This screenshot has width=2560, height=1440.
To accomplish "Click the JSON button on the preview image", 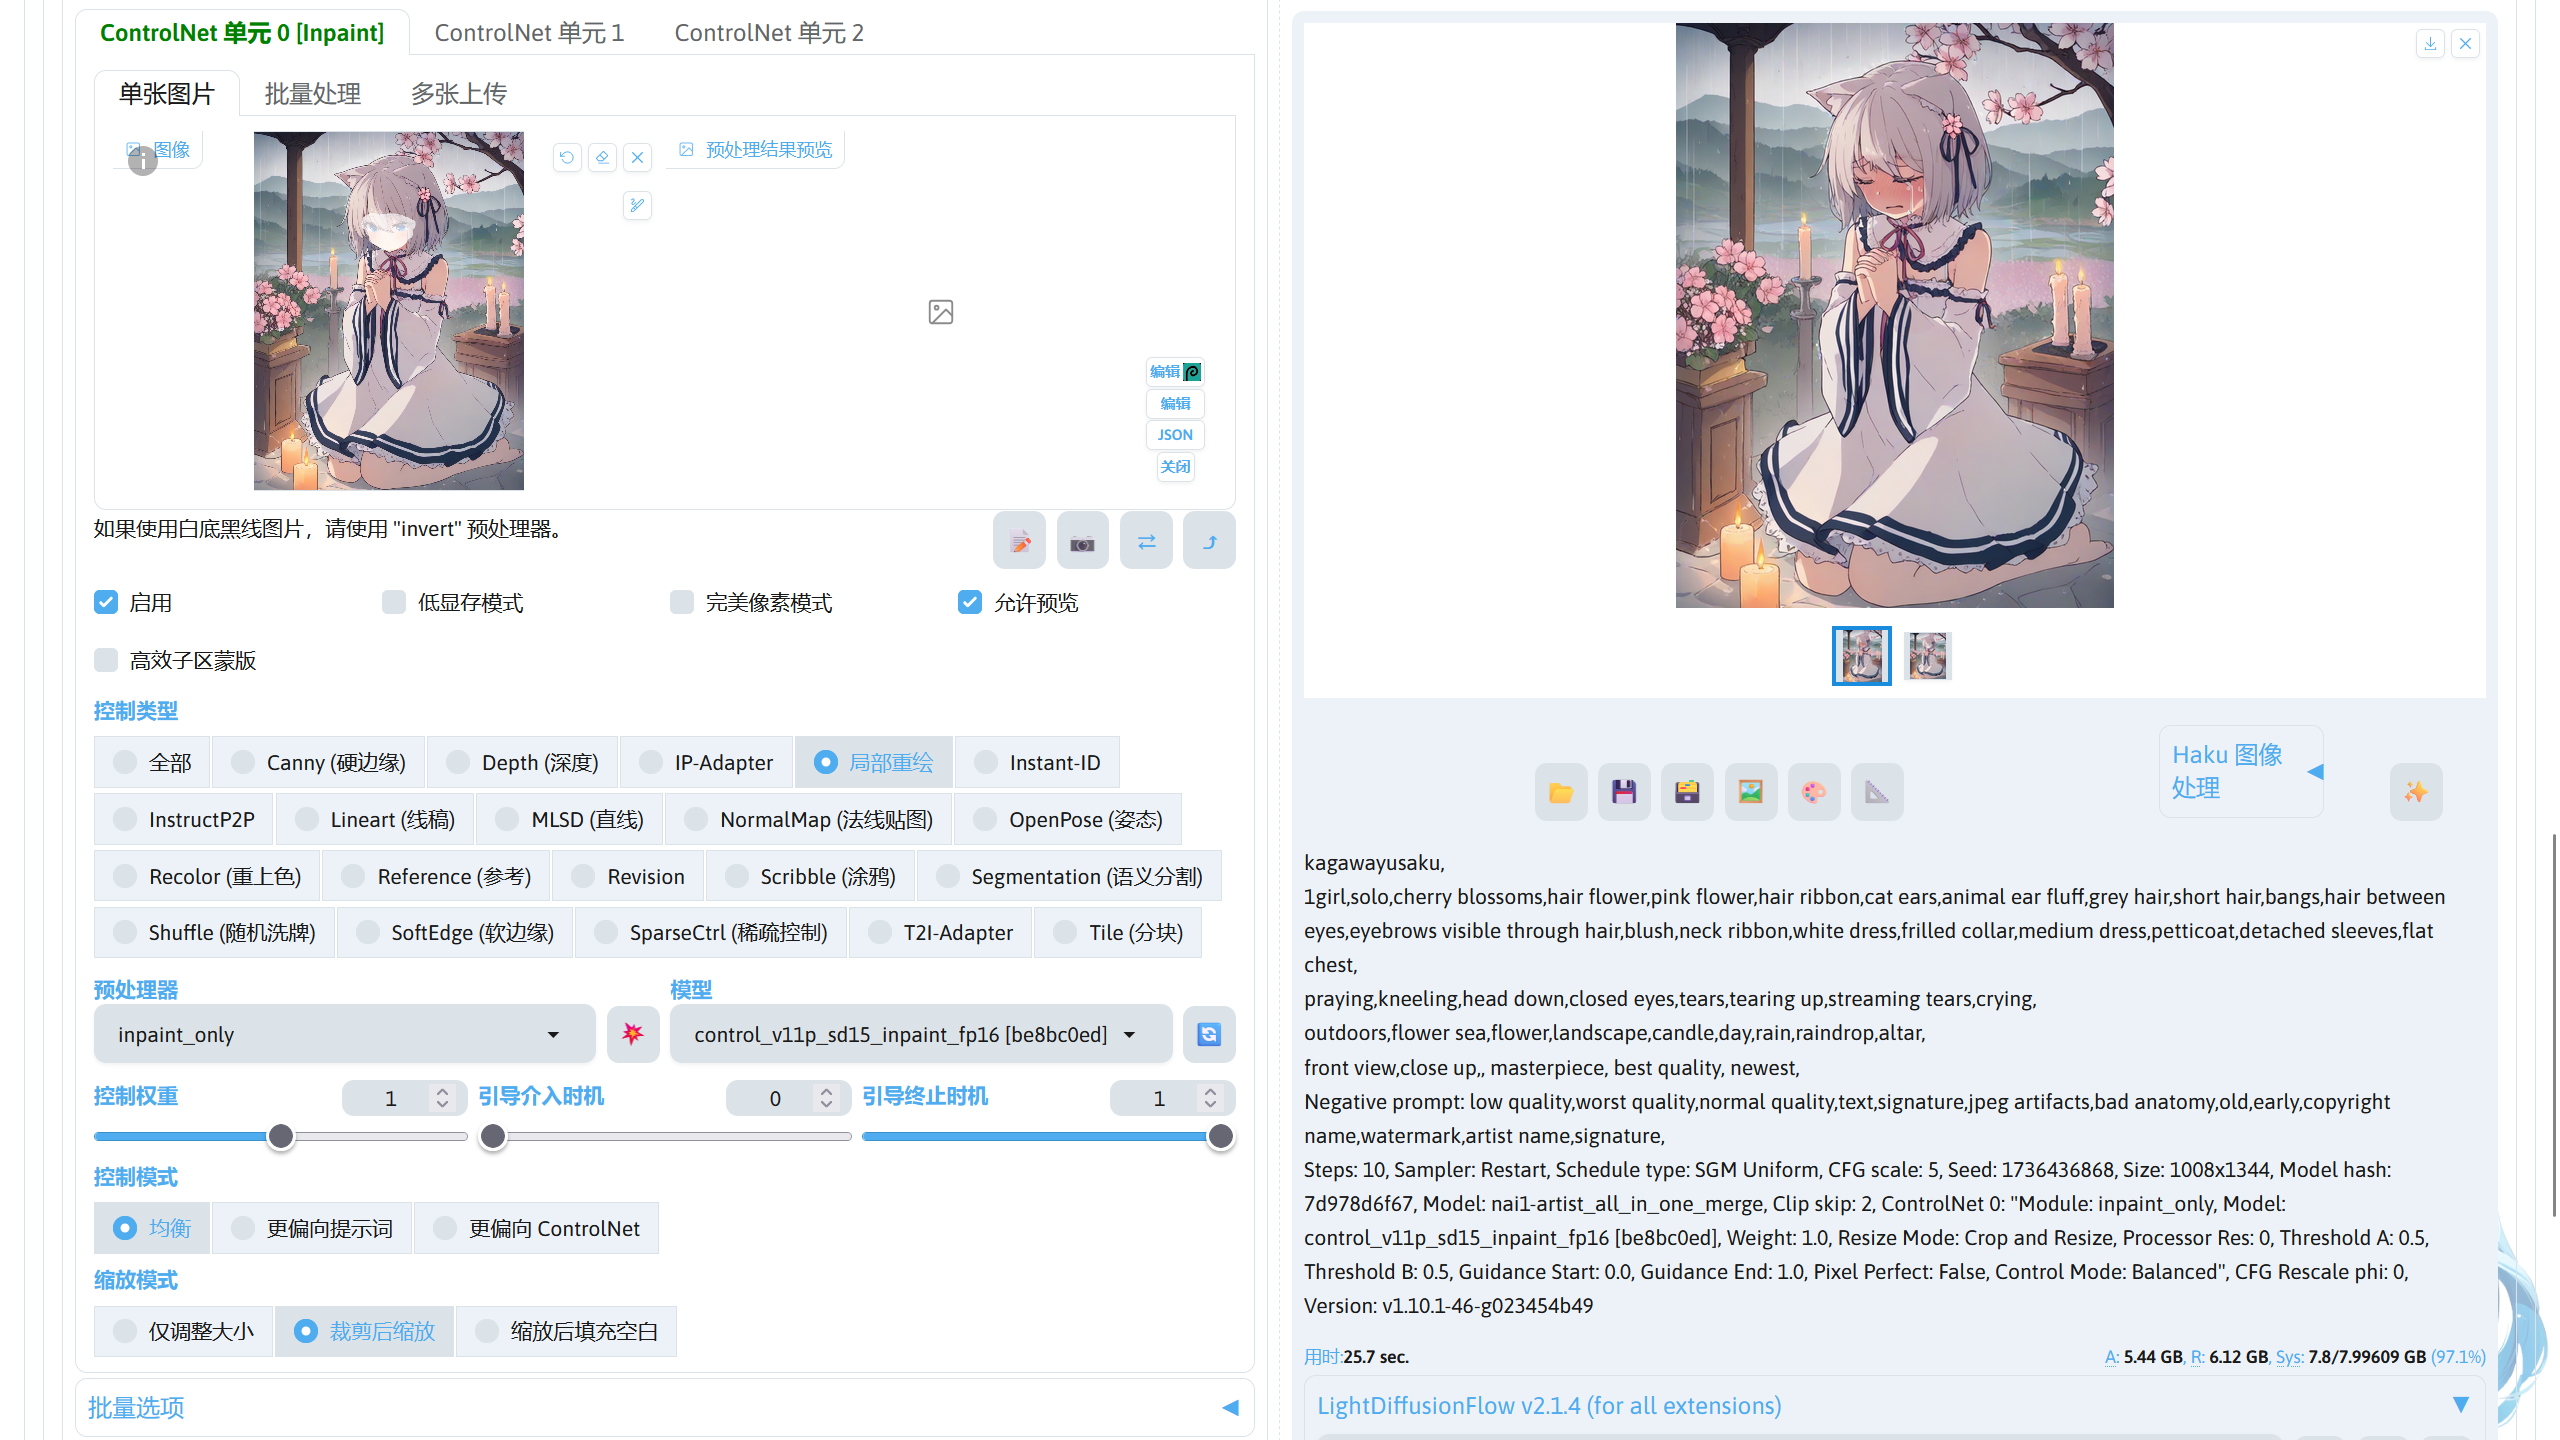I will (1174, 434).
